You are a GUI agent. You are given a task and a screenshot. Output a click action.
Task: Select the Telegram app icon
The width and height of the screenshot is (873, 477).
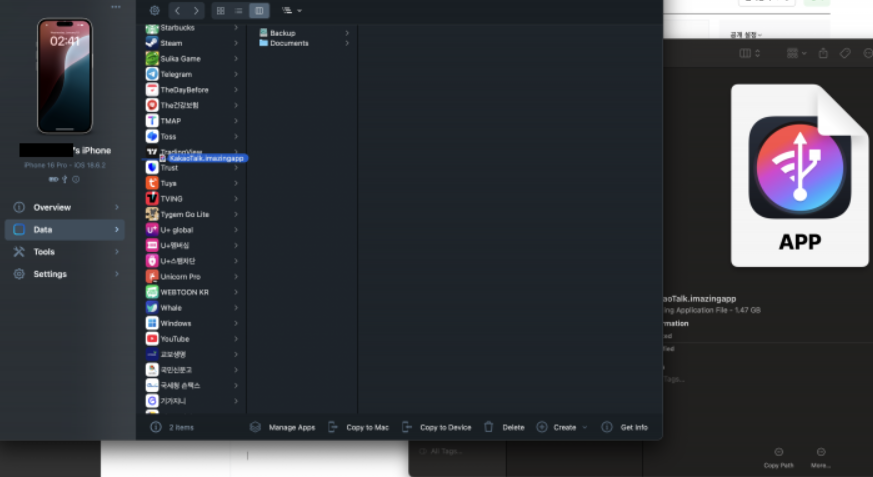152,74
